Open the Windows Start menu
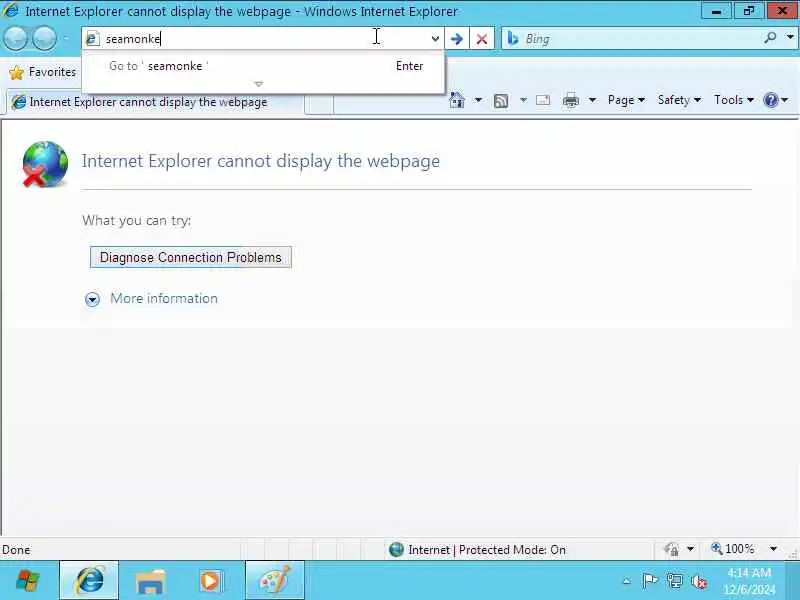 pos(28,581)
